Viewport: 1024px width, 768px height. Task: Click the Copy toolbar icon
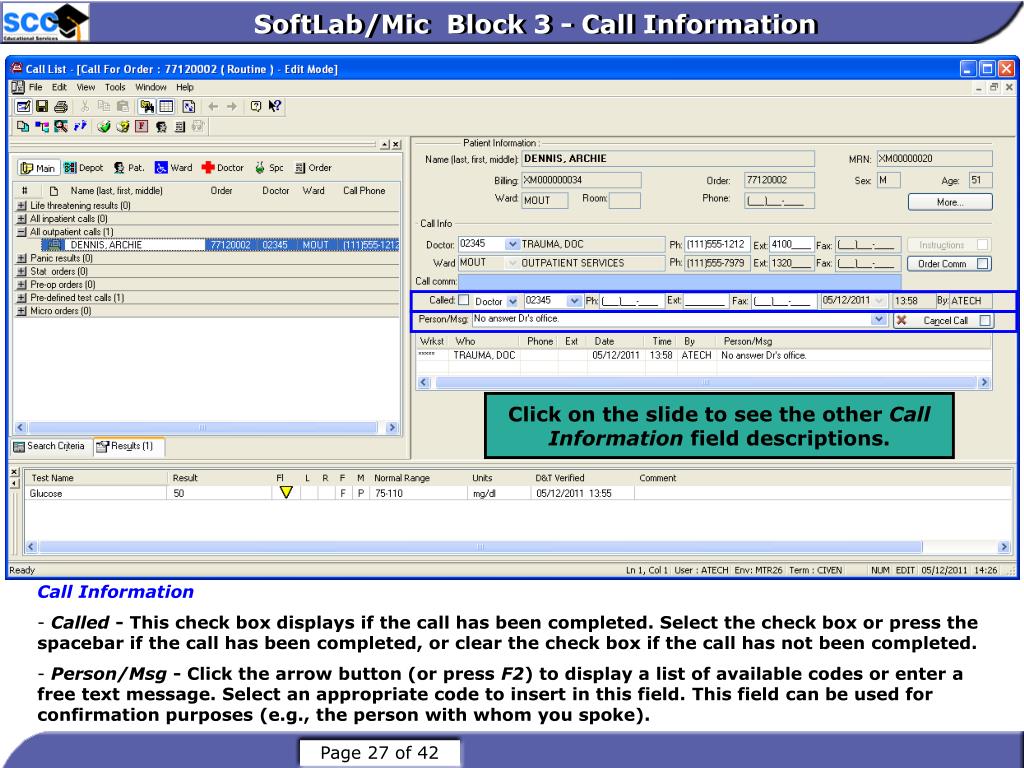click(x=103, y=106)
